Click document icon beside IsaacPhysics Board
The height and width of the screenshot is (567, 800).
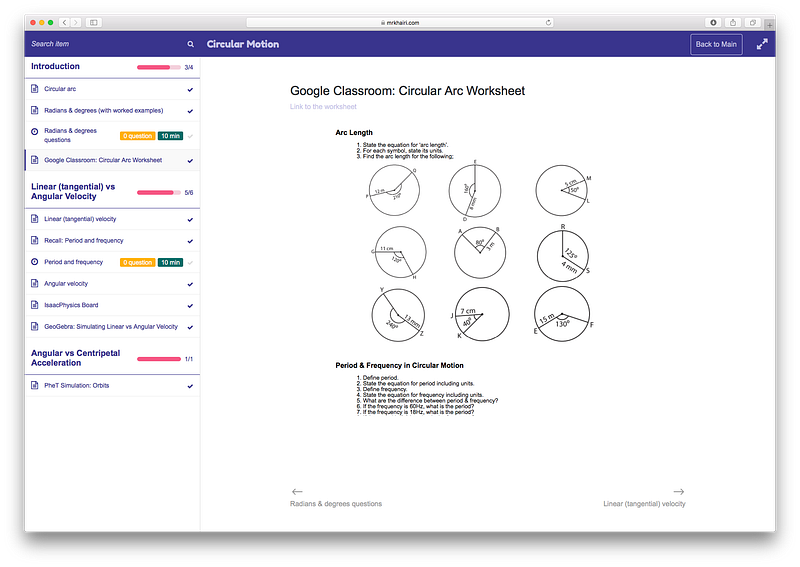(35, 305)
